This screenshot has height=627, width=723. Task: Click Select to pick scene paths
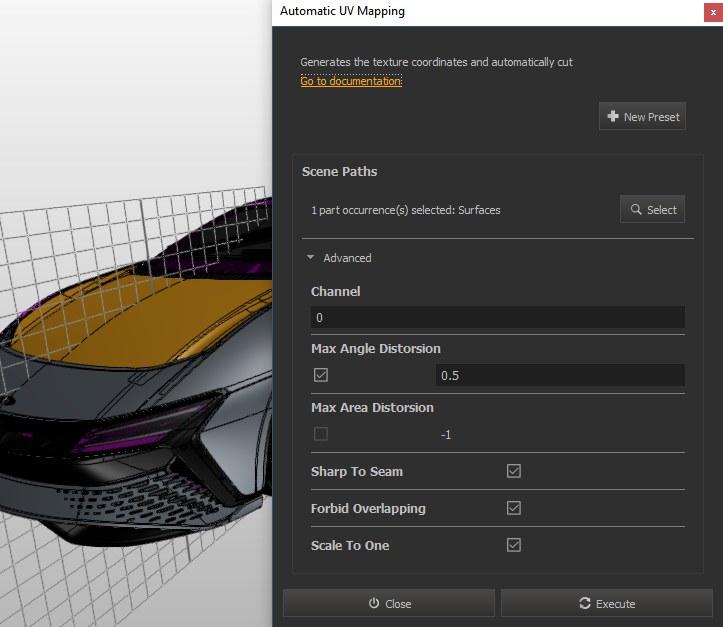pos(652,210)
